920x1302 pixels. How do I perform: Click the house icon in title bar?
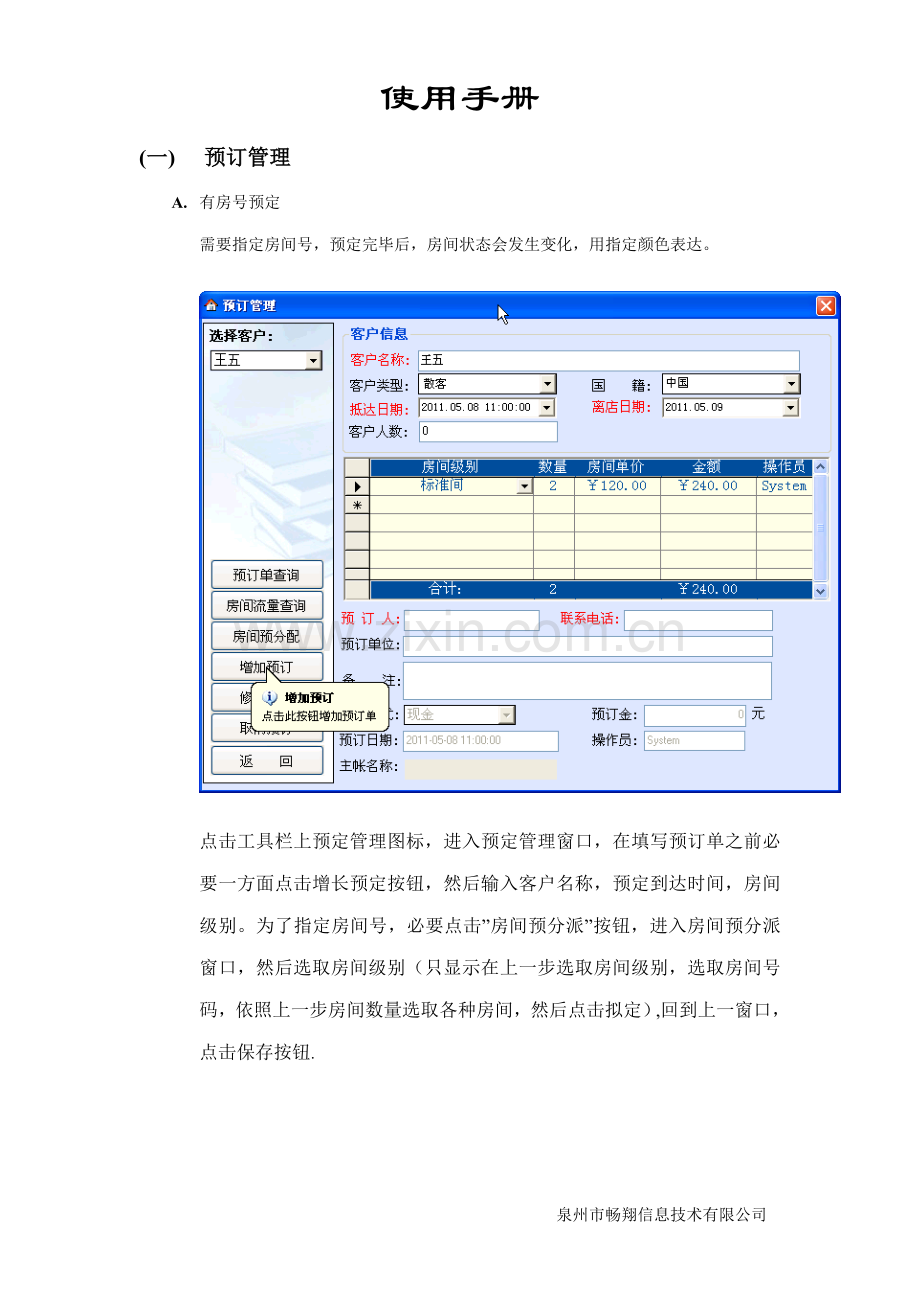click(211, 306)
